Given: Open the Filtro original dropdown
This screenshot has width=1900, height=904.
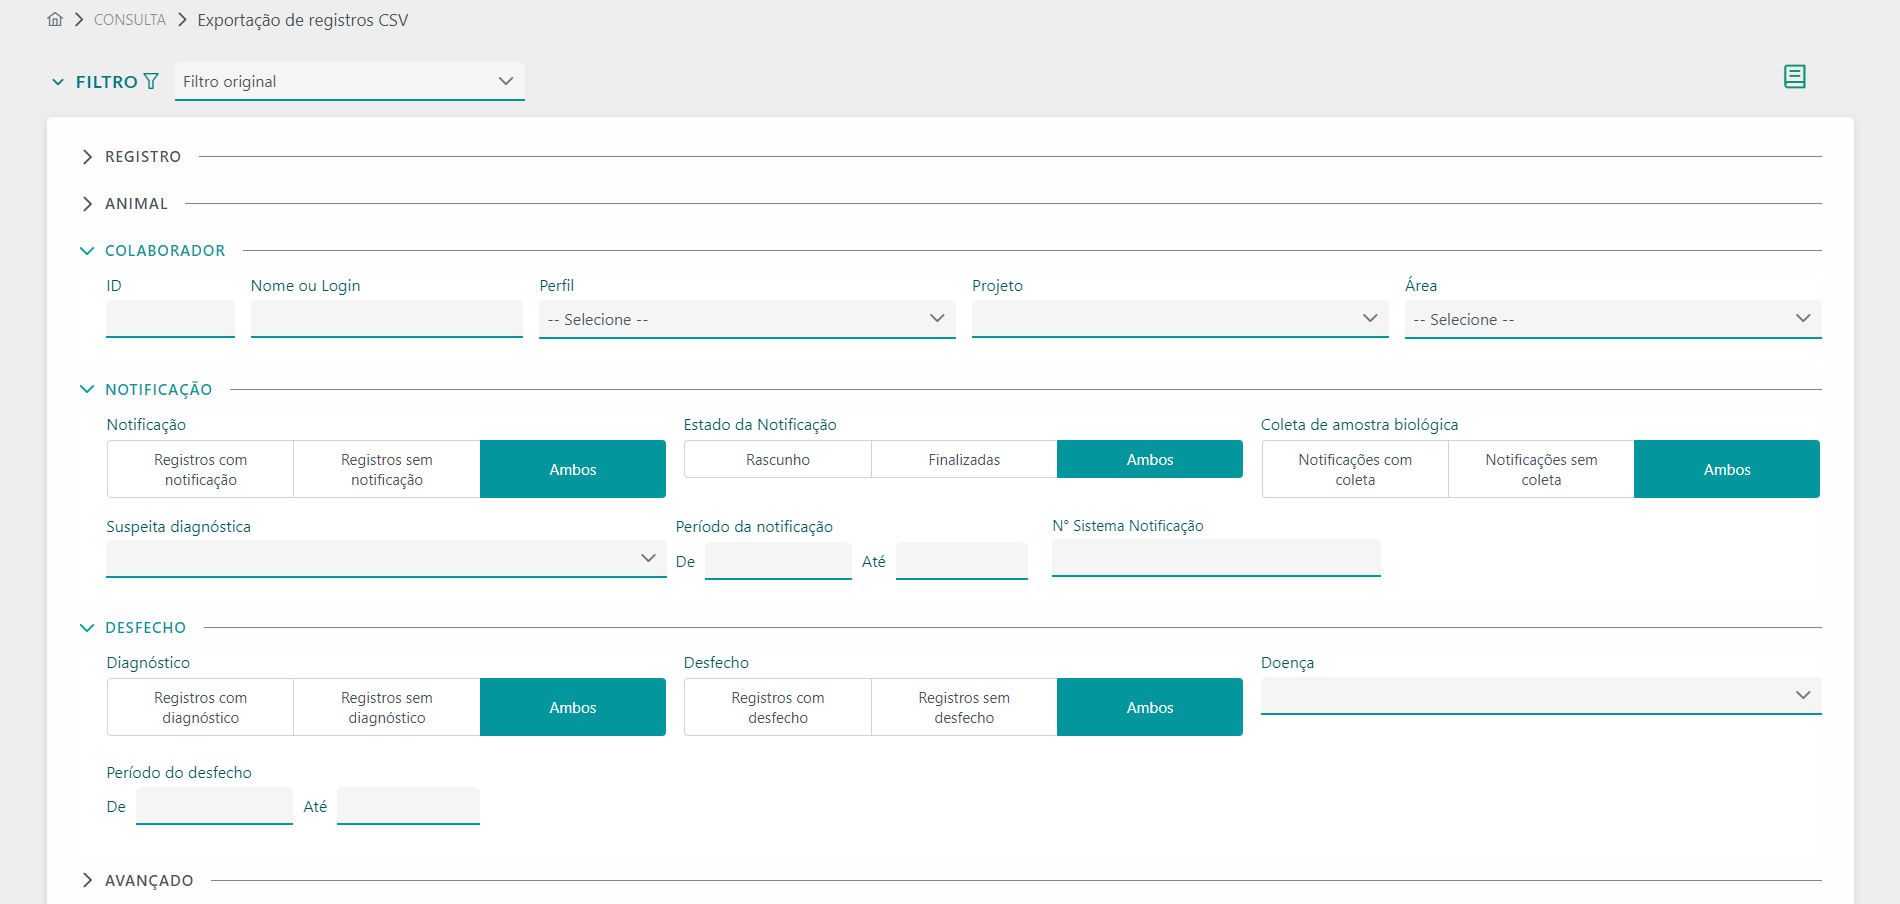Looking at the screenshot, I should (x=349, y=81).
